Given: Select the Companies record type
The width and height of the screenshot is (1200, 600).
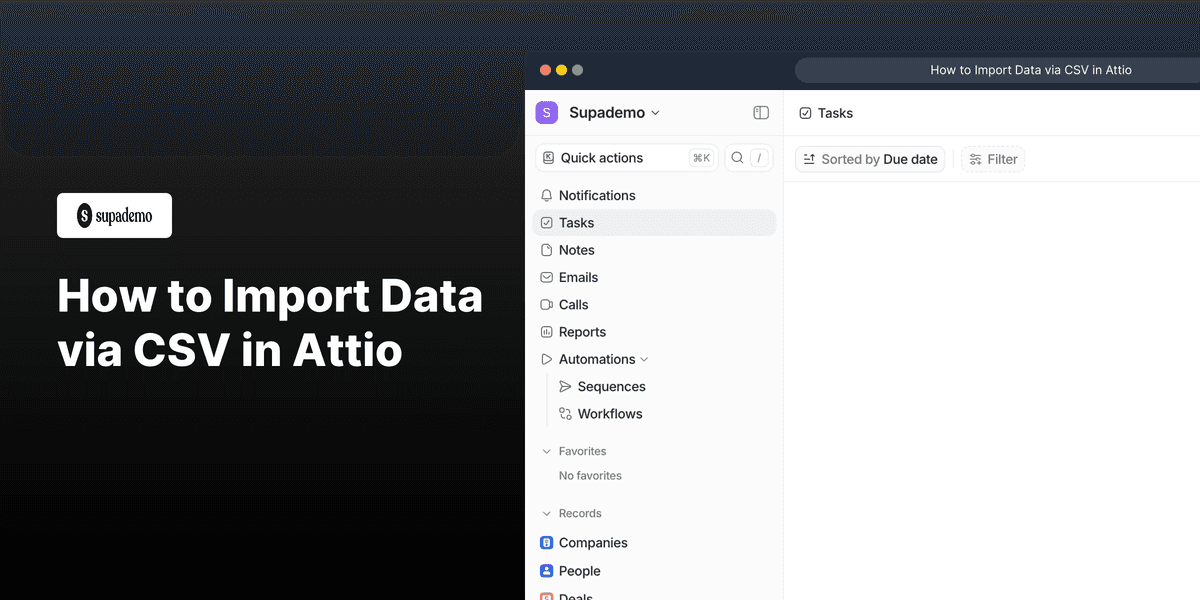Looking at the screenshot, I should (x=594, y=542).
